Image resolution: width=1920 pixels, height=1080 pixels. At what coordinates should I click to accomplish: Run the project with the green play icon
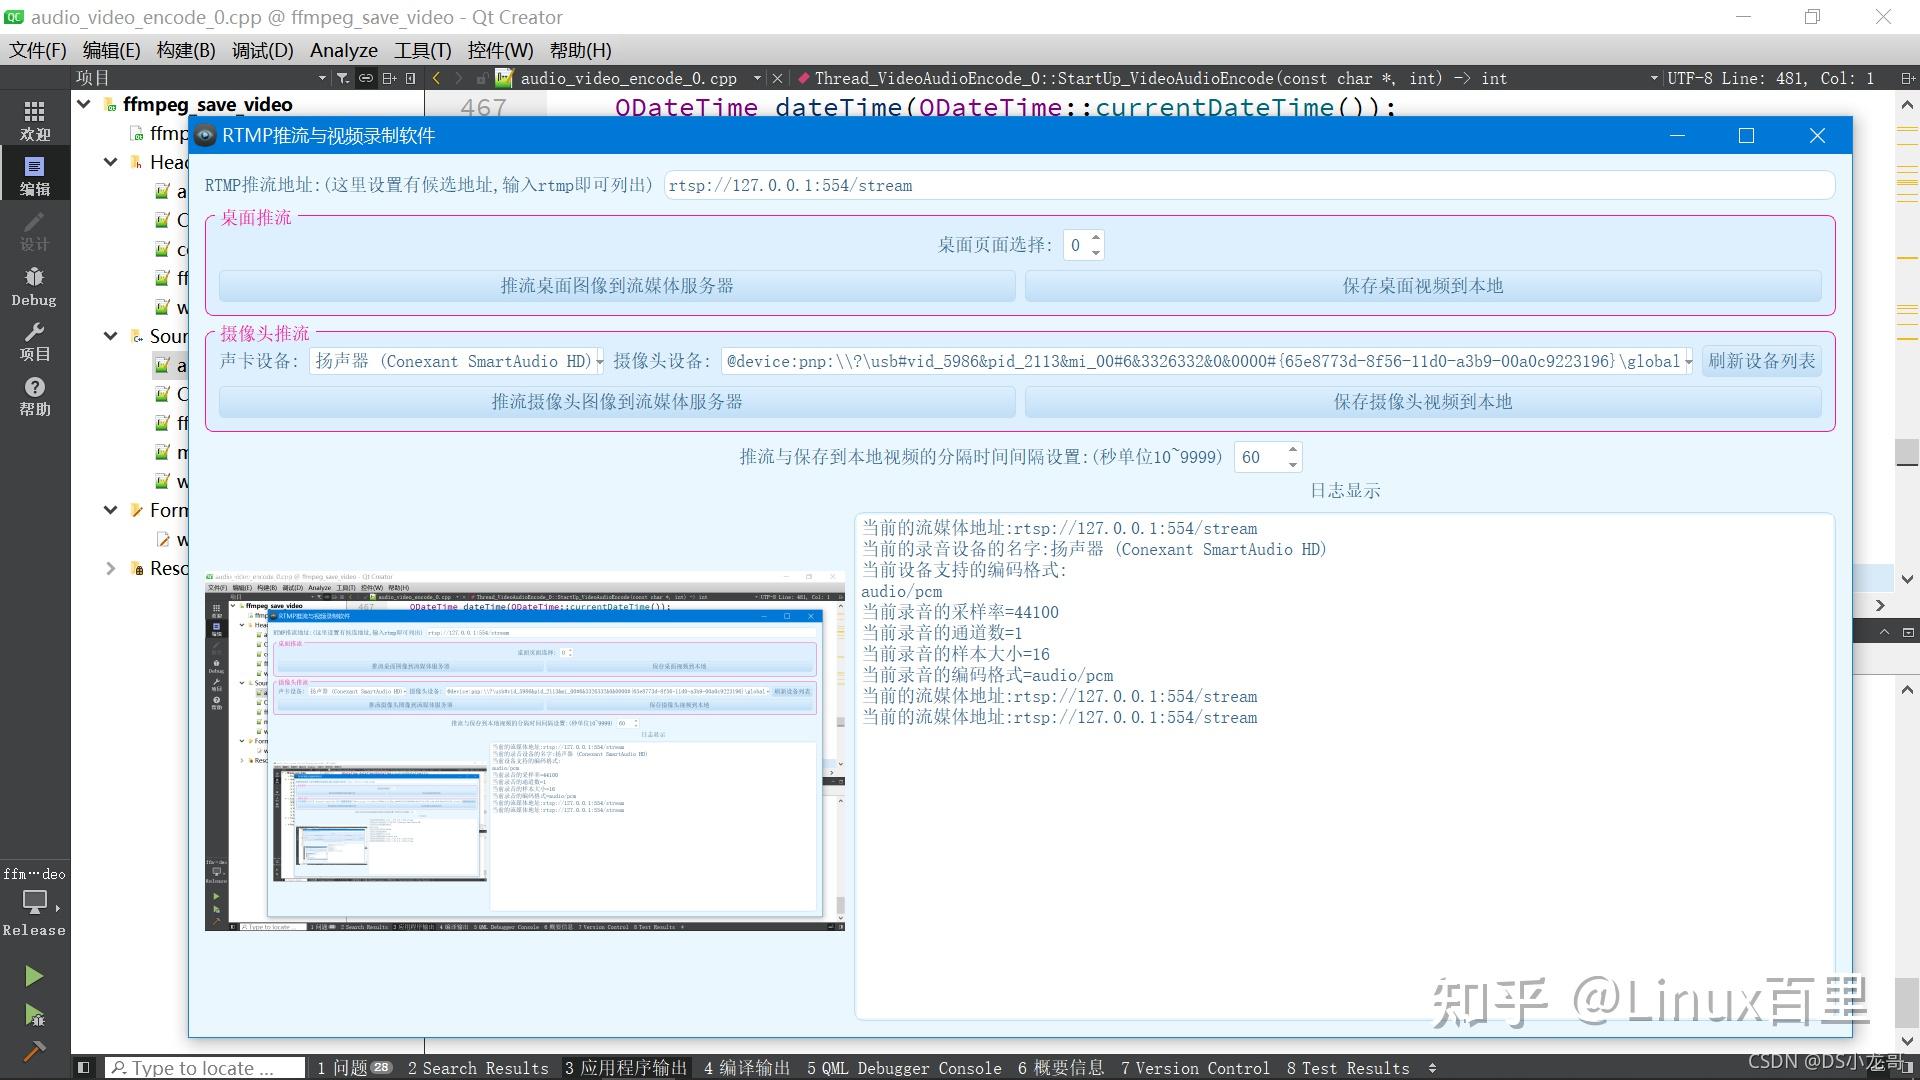(x=33, y=975)
